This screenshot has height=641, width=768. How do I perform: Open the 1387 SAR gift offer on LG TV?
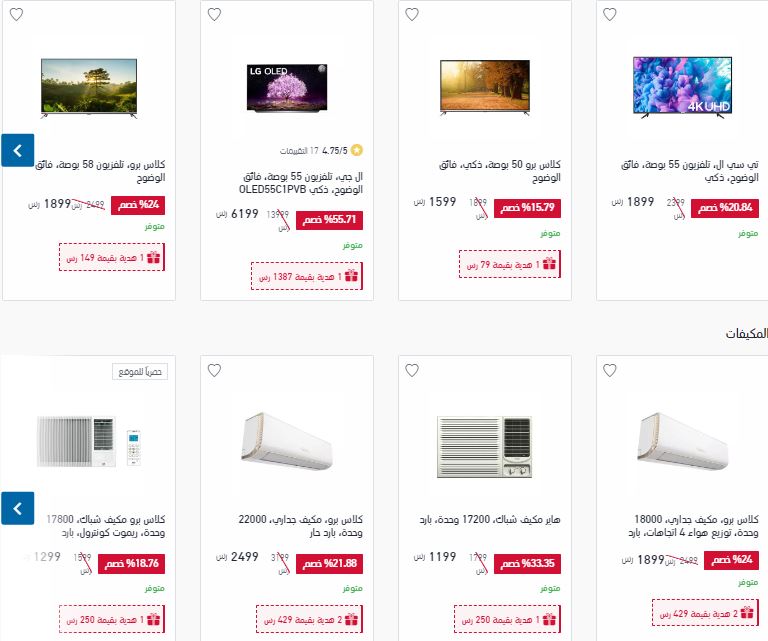307,276
